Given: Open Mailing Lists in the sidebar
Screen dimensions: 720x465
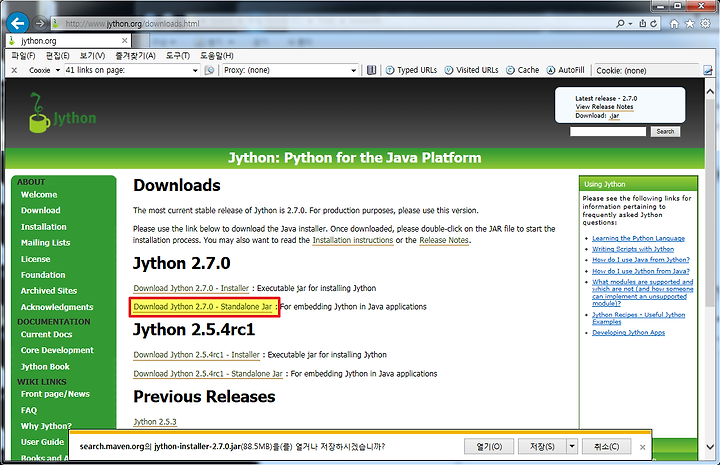Looking at the screenshot, I should 45,243.
